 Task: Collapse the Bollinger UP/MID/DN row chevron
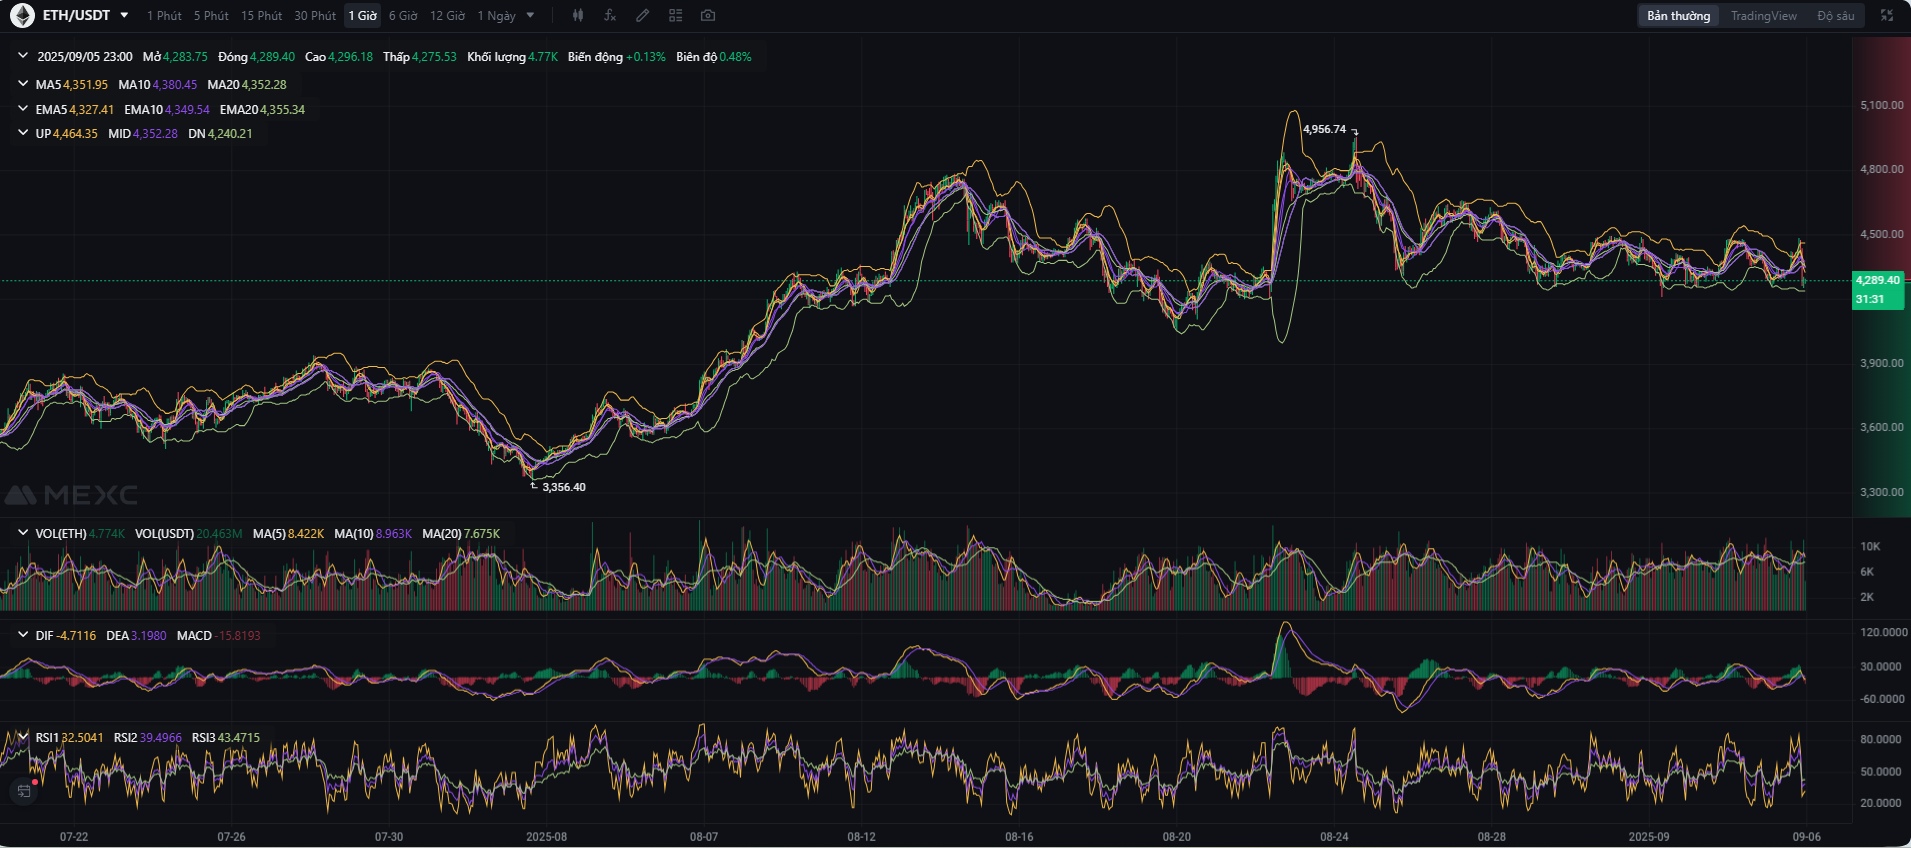coord(23,133)
